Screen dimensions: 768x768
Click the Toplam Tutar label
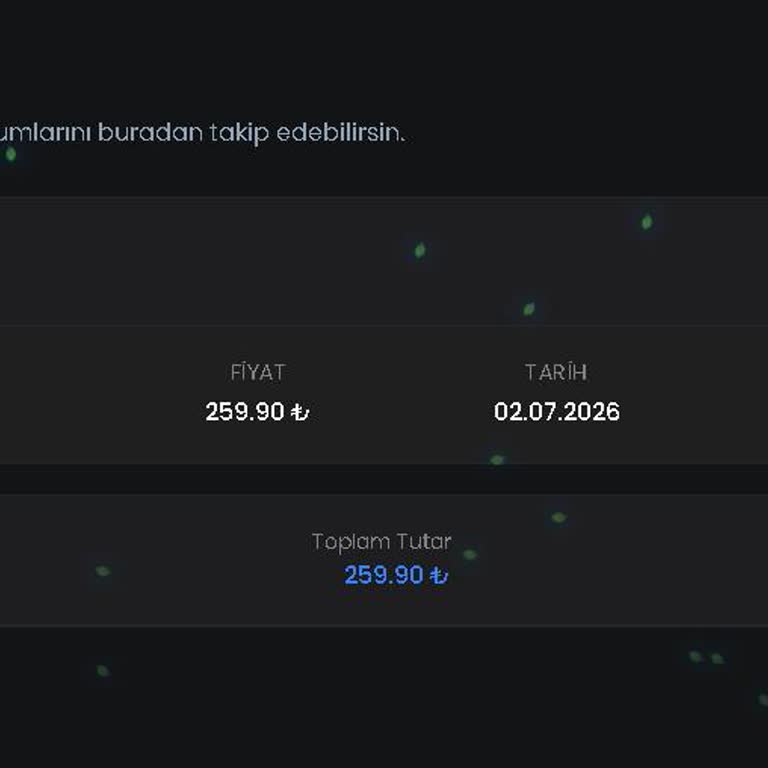(x=382, y=542)
